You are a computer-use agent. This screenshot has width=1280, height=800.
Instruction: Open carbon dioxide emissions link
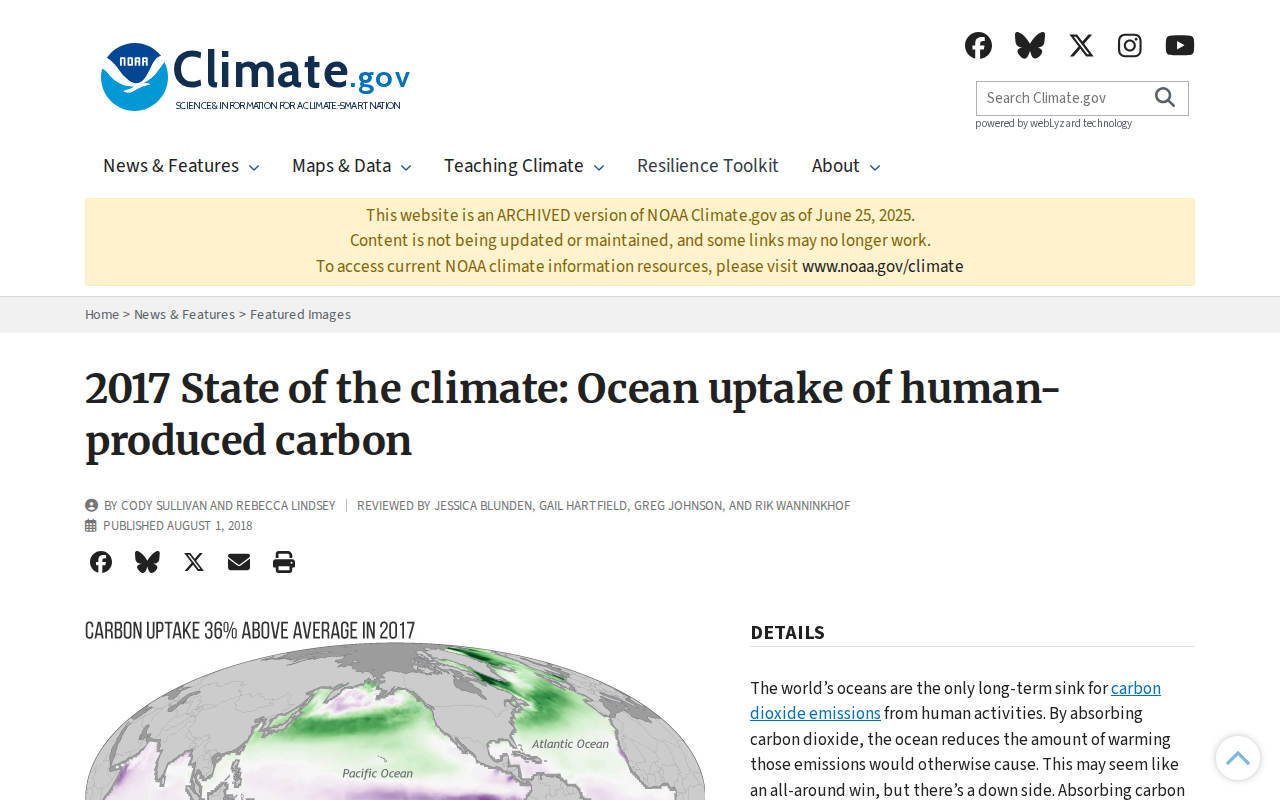pos(955,700)
